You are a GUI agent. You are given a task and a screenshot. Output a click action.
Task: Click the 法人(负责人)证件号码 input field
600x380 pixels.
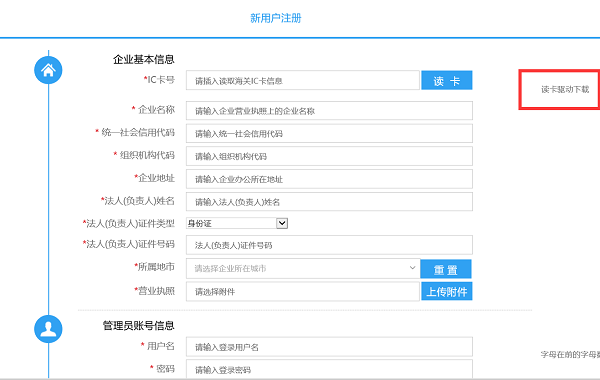click(x=329, y=245)
